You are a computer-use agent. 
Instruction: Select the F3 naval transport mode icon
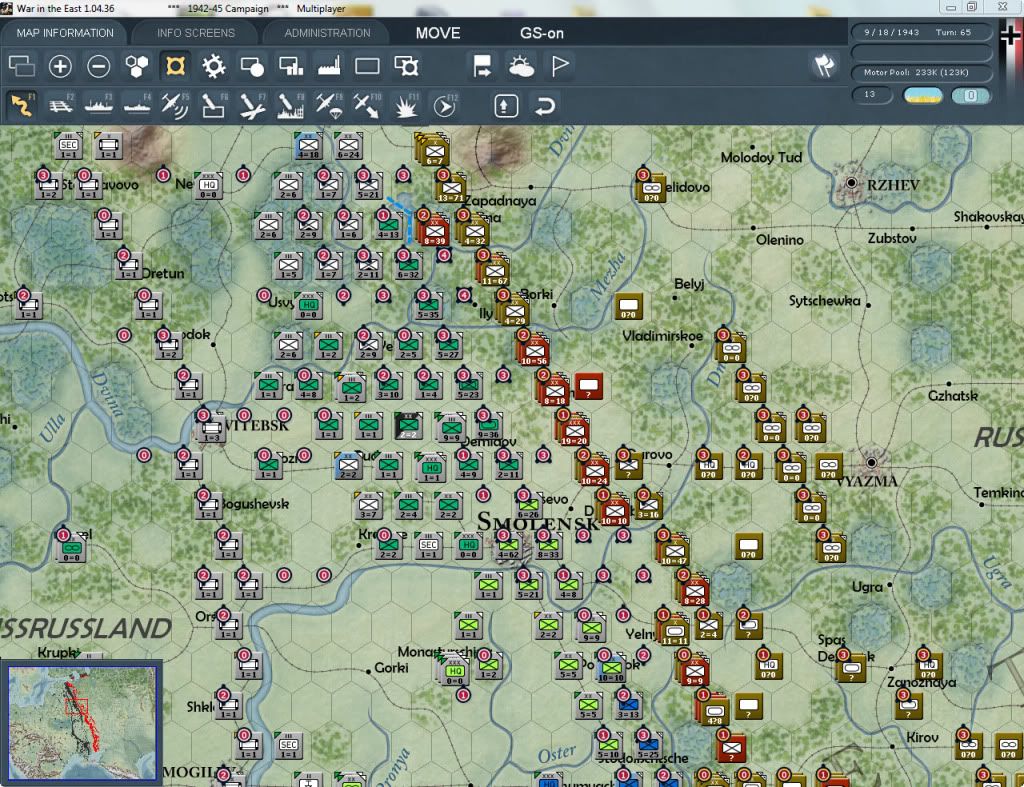[x=99, y=105]
